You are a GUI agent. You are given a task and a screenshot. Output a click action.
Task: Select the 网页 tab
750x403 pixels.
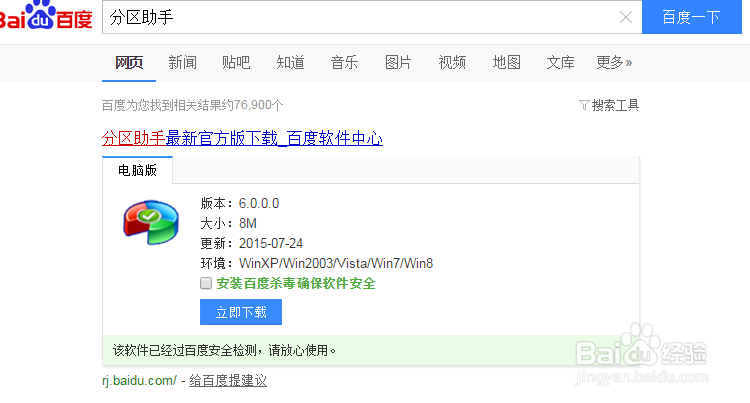[x=129, y=62]
